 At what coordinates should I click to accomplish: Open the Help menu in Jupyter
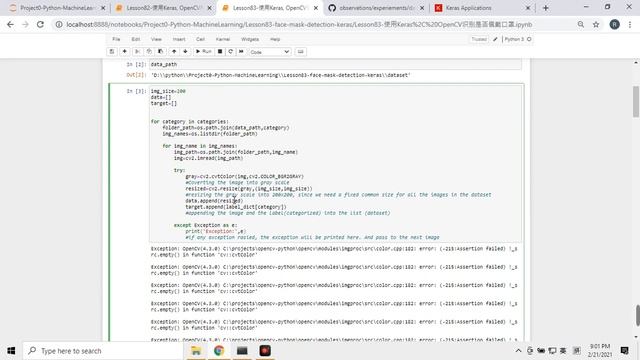point(275,39)
